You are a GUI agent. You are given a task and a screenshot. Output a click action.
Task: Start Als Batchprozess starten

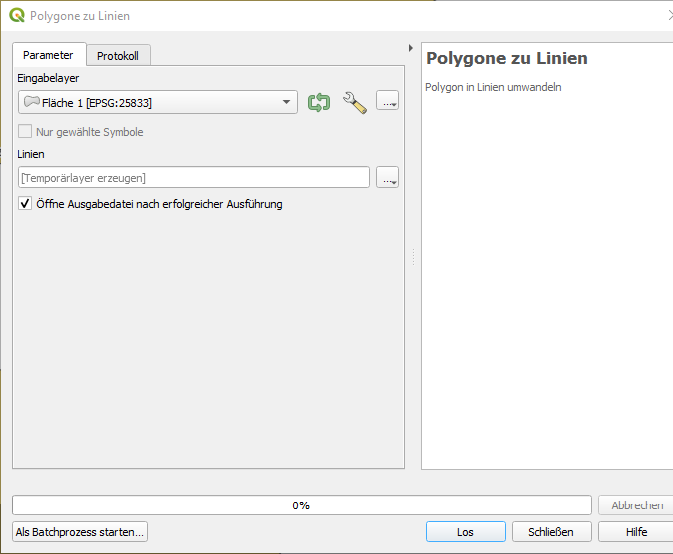tap(81, 532)
